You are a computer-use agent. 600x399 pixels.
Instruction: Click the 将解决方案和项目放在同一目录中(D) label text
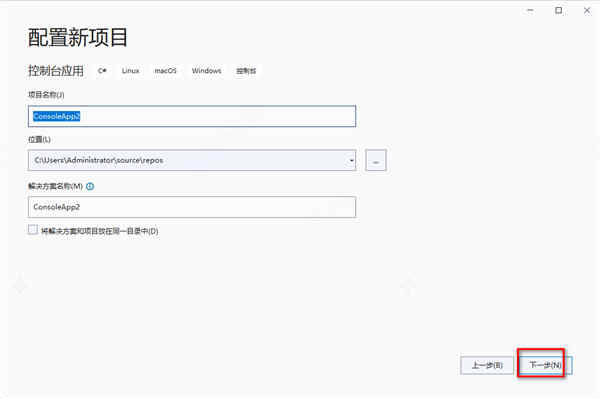pyautogui.click(x=99, y=231)
